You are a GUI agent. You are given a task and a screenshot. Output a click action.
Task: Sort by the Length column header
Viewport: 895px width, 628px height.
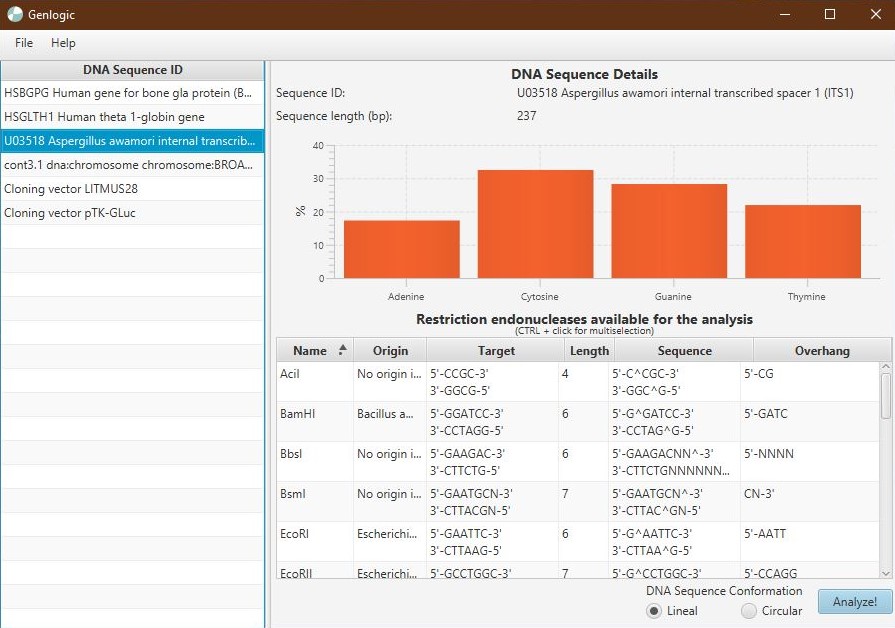589,350
